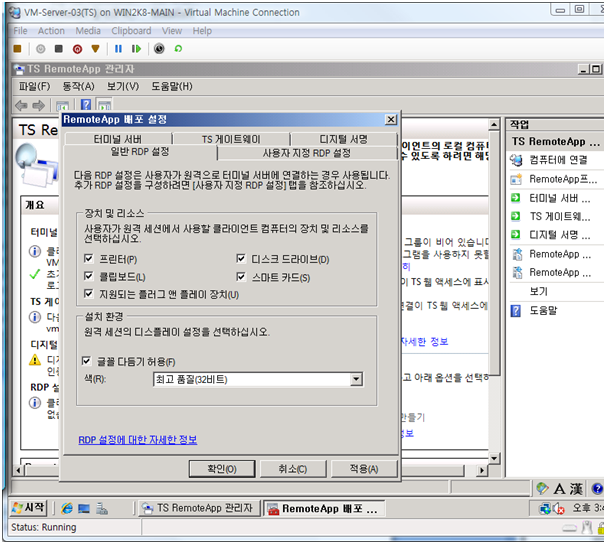This screenshot has width=606, height=544.
Task: Open the Media menu in VM Connection
Action: pos(88,31)
